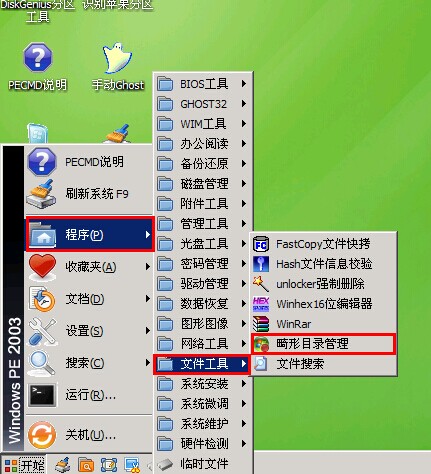Select 畸形目录管理 menu entry
This screenshot has width=431, height=474.
point(323,344)
